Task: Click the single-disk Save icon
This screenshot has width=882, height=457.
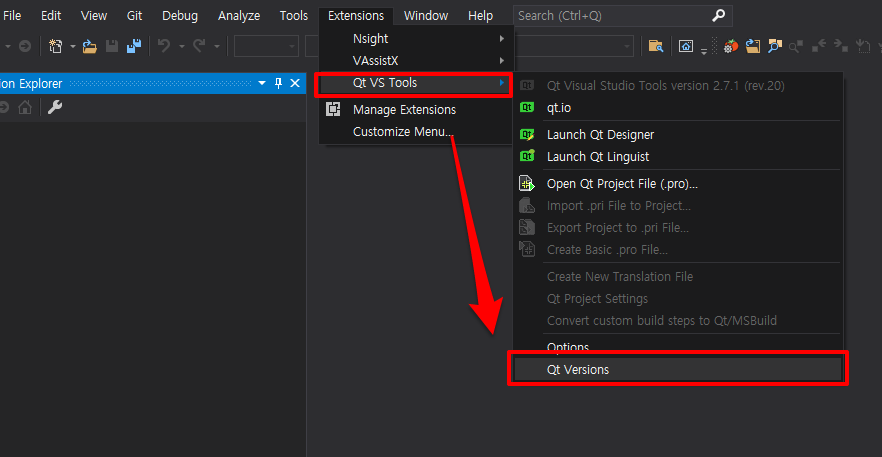Action: click(112, 46)
